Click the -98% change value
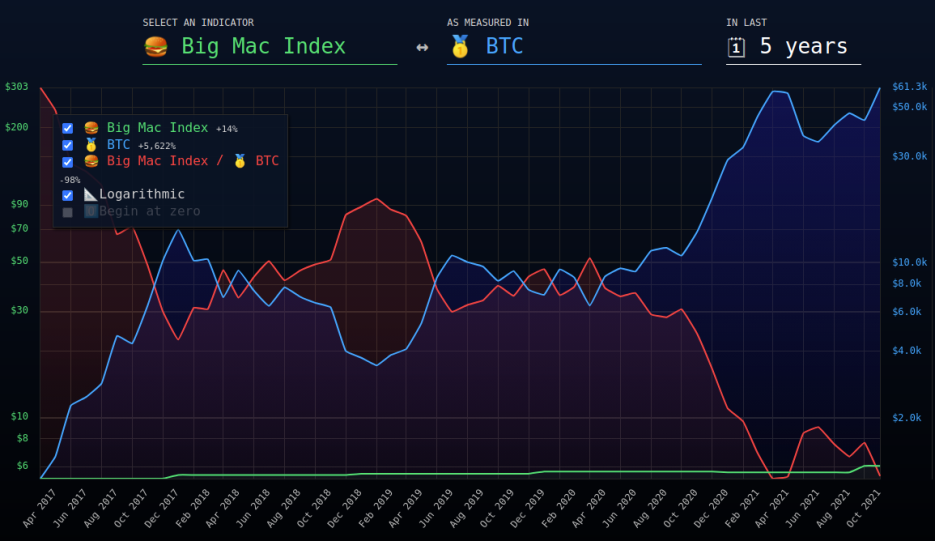Image resolution: width=935 pixels, height=541 pixels. (x=70, y=180)
